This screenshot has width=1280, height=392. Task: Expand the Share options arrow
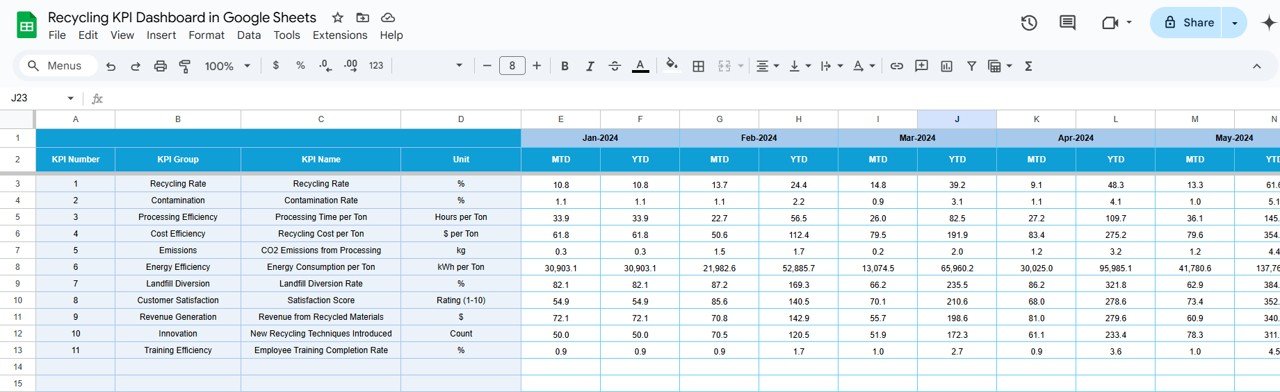(1236, 22)
